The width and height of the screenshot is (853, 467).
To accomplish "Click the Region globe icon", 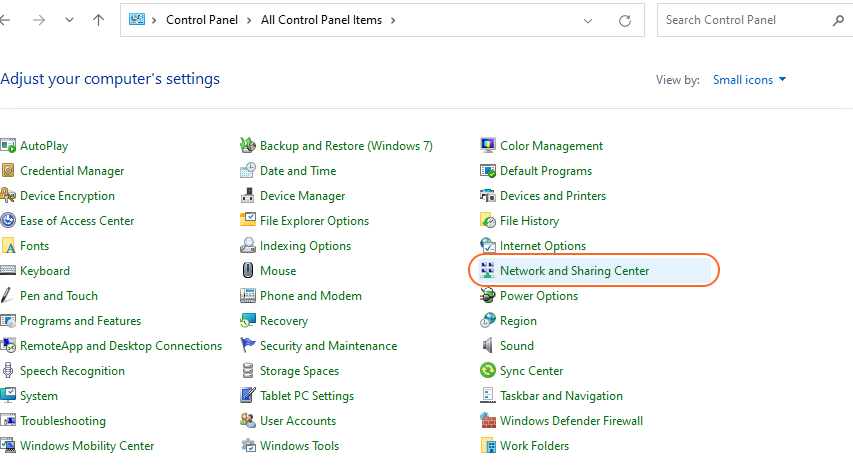I will click(x=488, y=321).
